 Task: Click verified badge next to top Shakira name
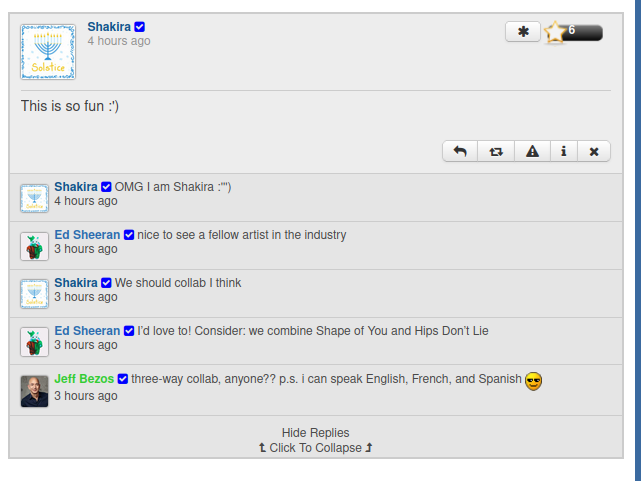139,27
